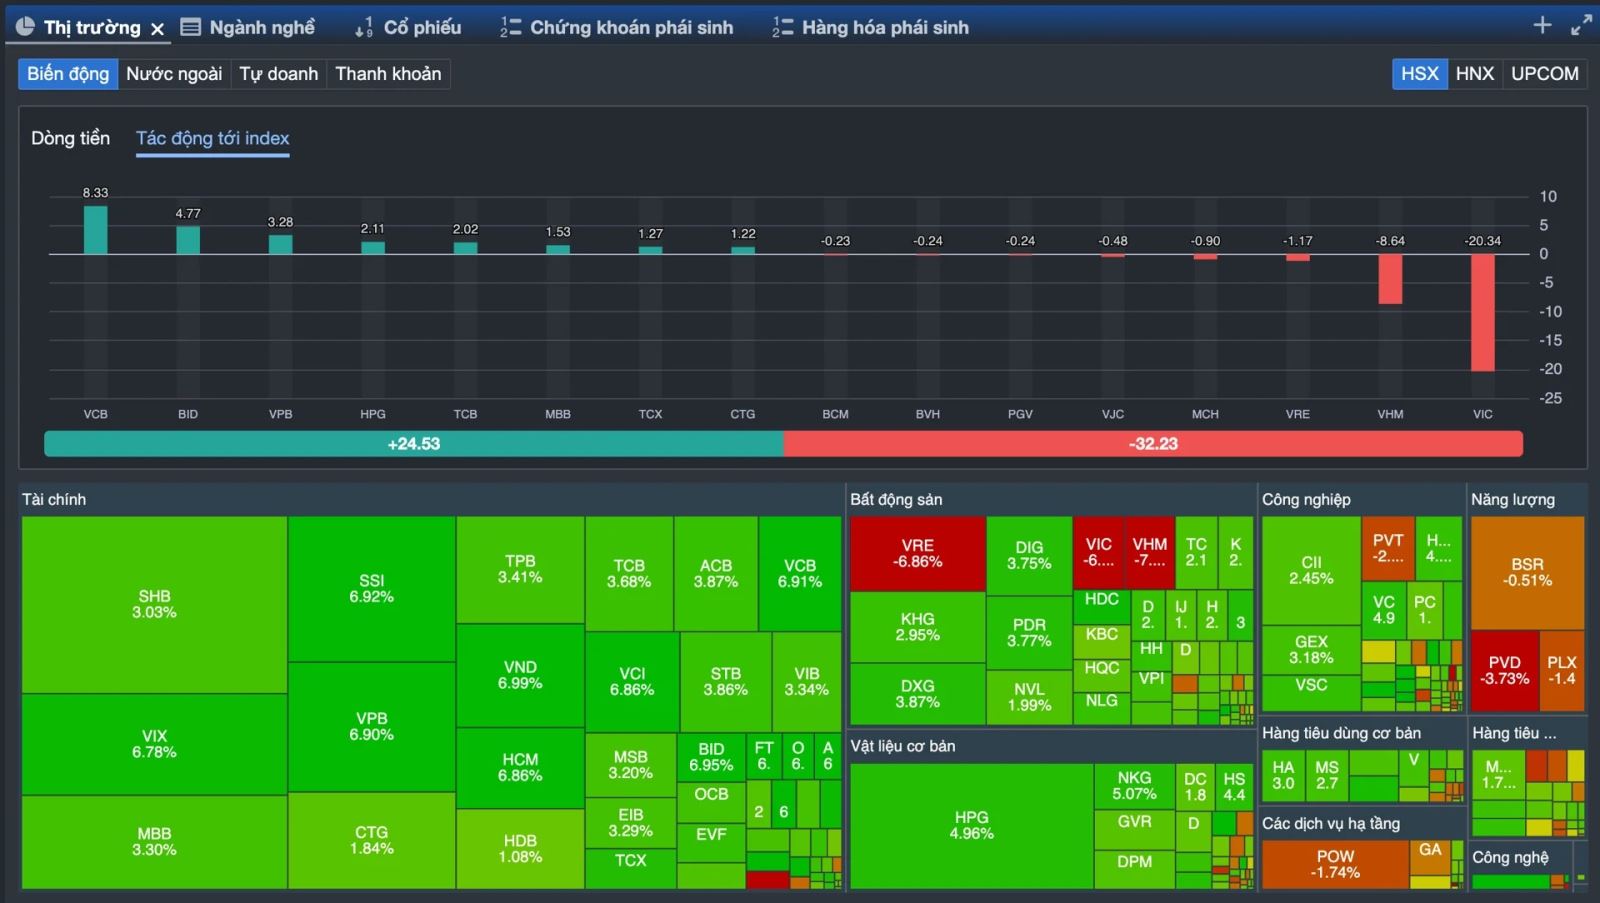Screen dimensions: 1600x903
Task: Switch to Nước ngoài view
Action: [x=174, y=74]
